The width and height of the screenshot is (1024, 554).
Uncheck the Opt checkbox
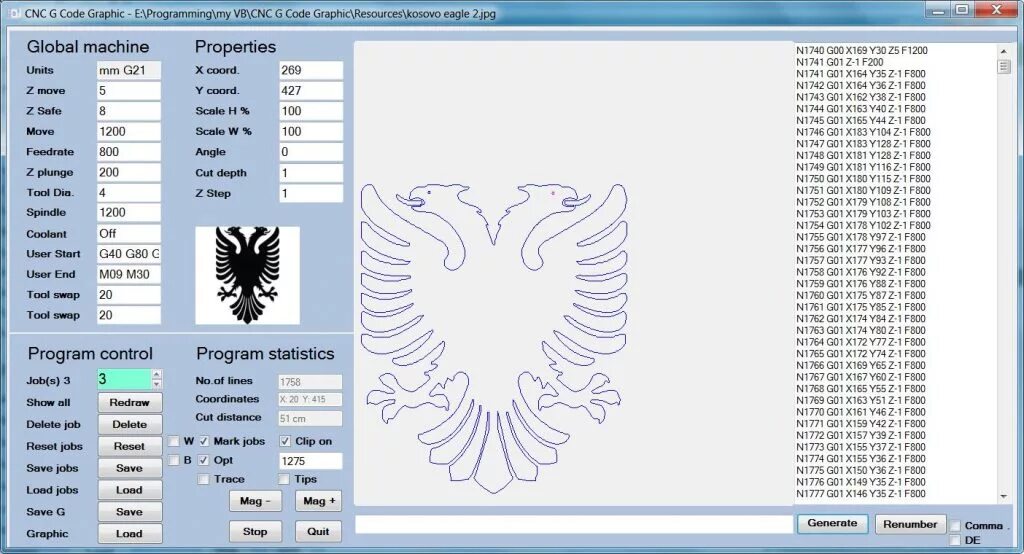click(x=204, y=461)
